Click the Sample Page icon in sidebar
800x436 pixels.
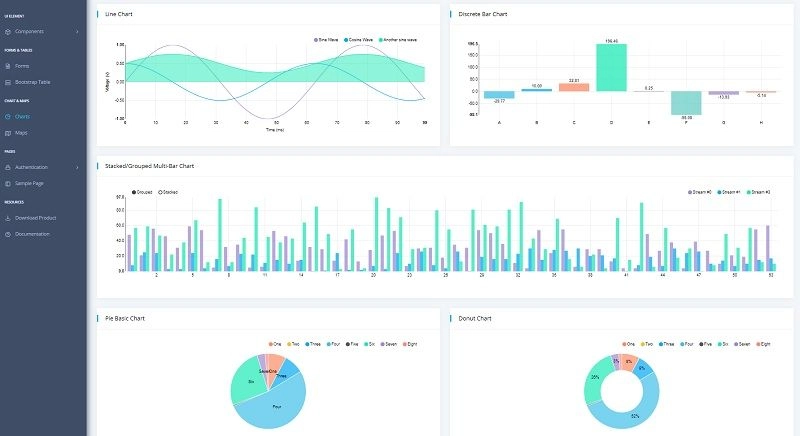(8, 184)
